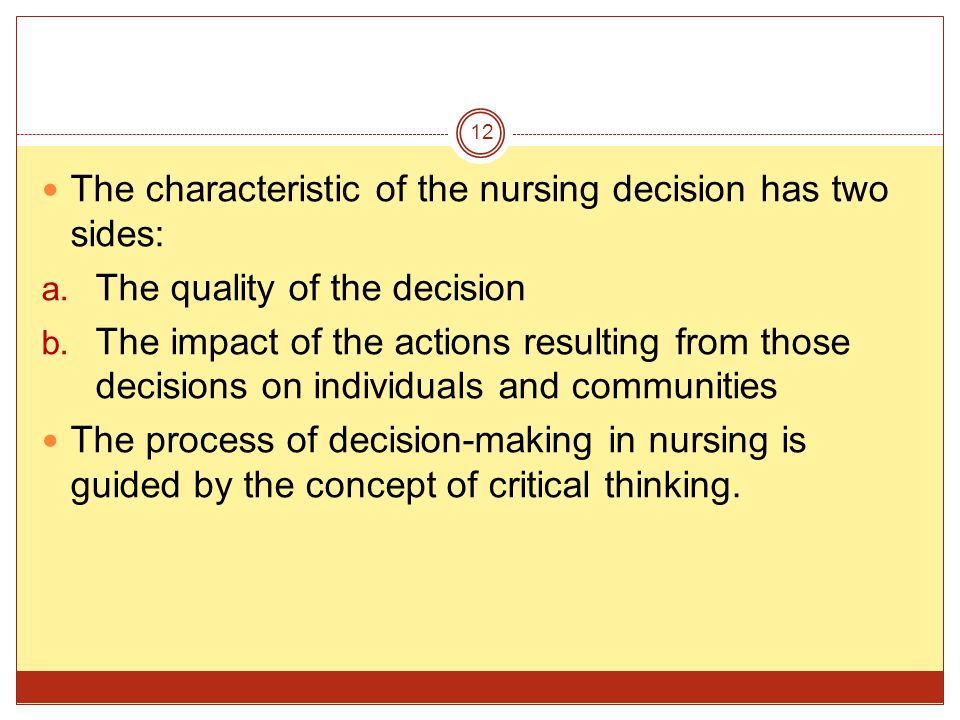The height and width of the screenshot is (720, 960).
Task: Select the red 'b.' list marker
Action: [54, 342]
